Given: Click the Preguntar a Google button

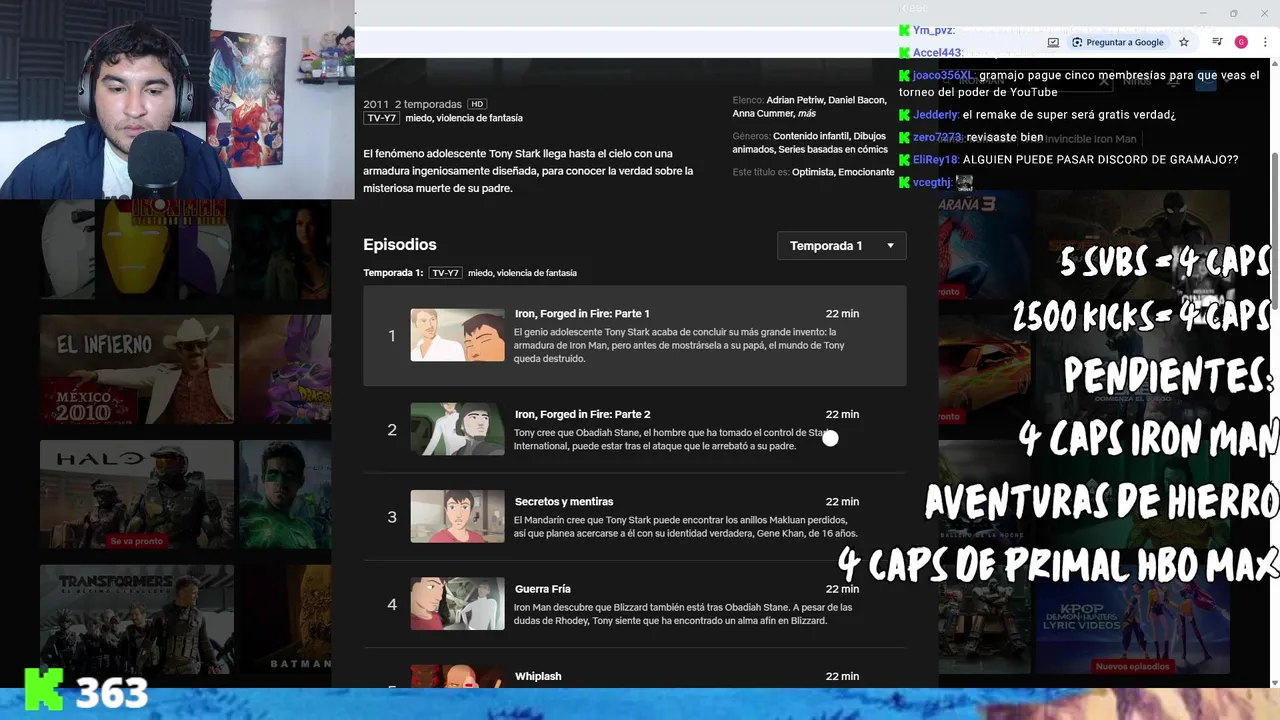Looking at the screenshot, I should pos(1118,42).
